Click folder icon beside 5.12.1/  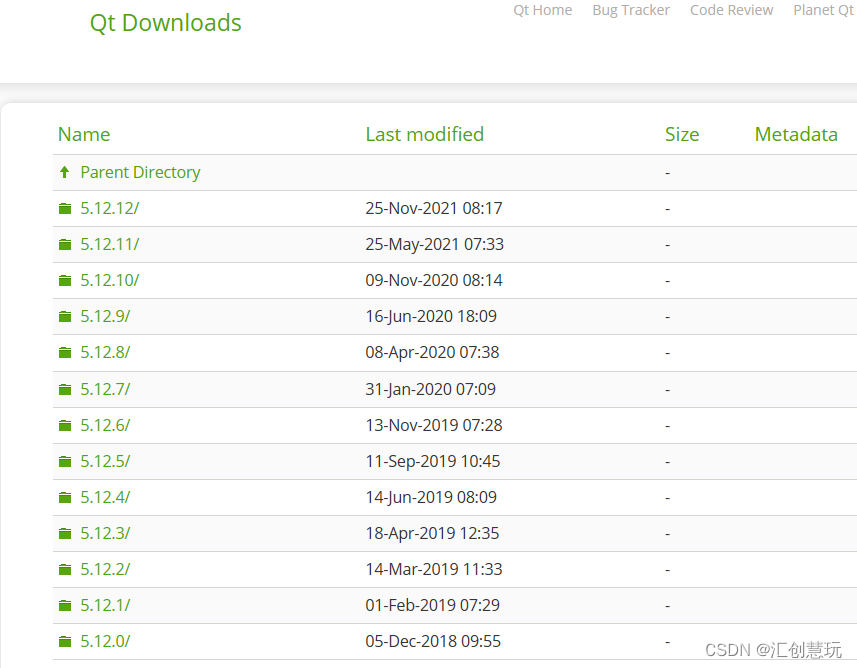(65, 606)
